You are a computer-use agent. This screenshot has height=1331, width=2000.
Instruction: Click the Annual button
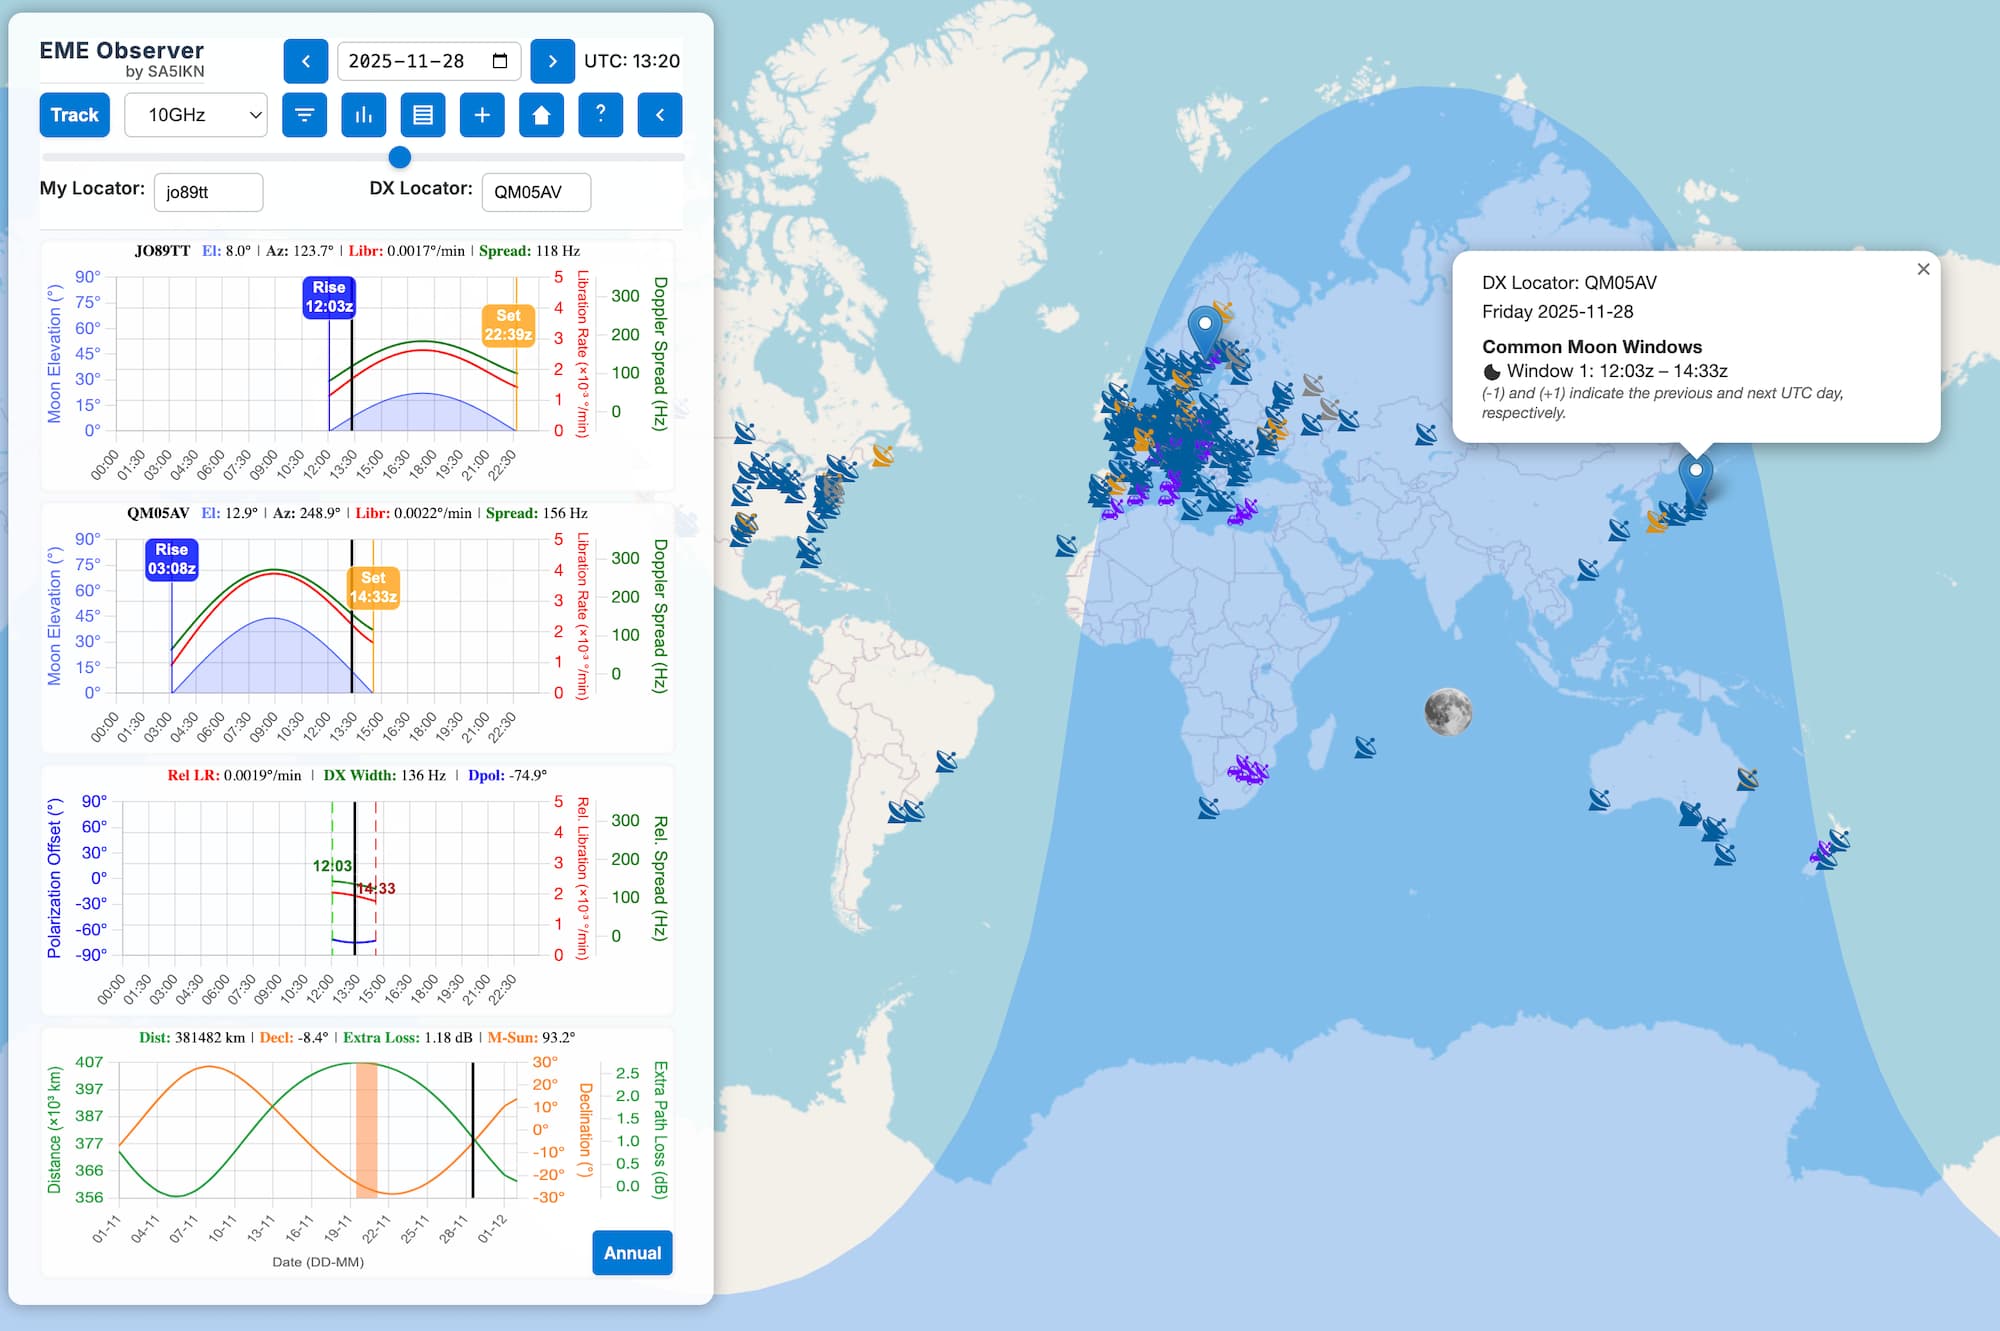point(632,1253)
